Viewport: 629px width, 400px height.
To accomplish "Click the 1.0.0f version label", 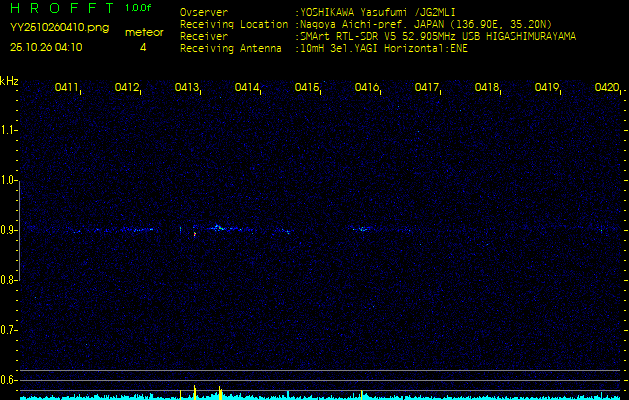I will (x=139, y=8).
